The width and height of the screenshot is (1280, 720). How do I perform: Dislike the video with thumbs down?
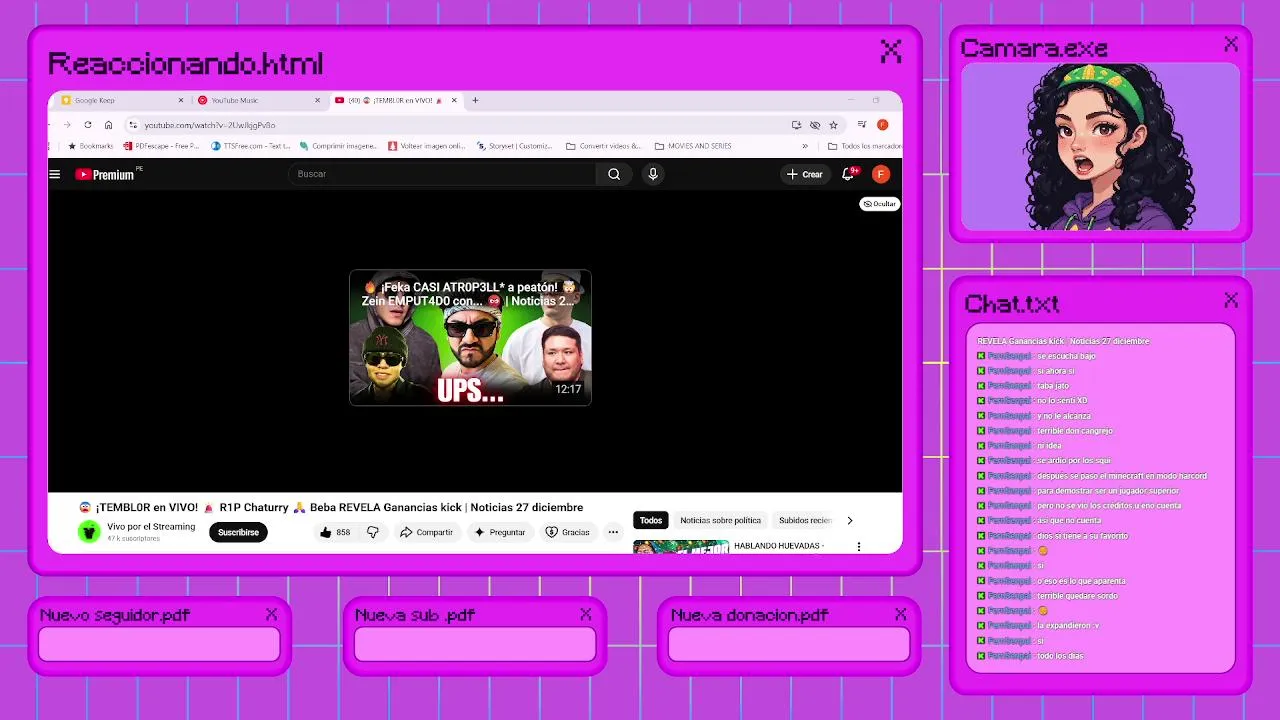[x=373, y=532]
